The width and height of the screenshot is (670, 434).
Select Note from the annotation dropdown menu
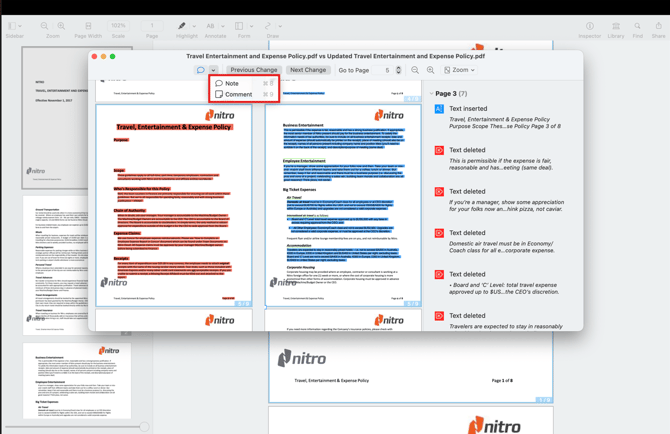coord(232,84)
